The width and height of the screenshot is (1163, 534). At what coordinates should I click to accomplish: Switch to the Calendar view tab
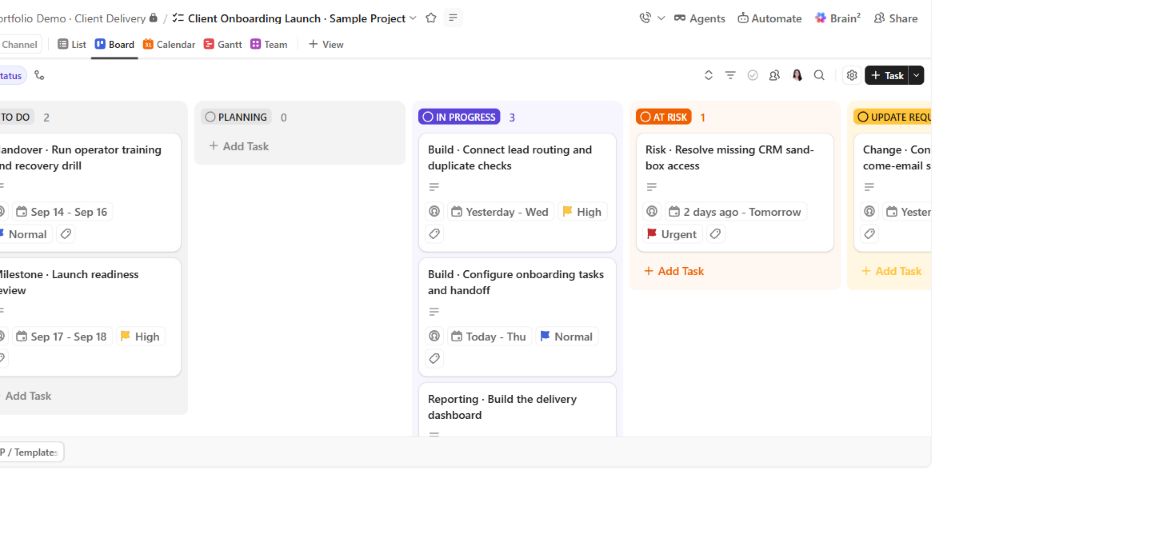(169, 44)
